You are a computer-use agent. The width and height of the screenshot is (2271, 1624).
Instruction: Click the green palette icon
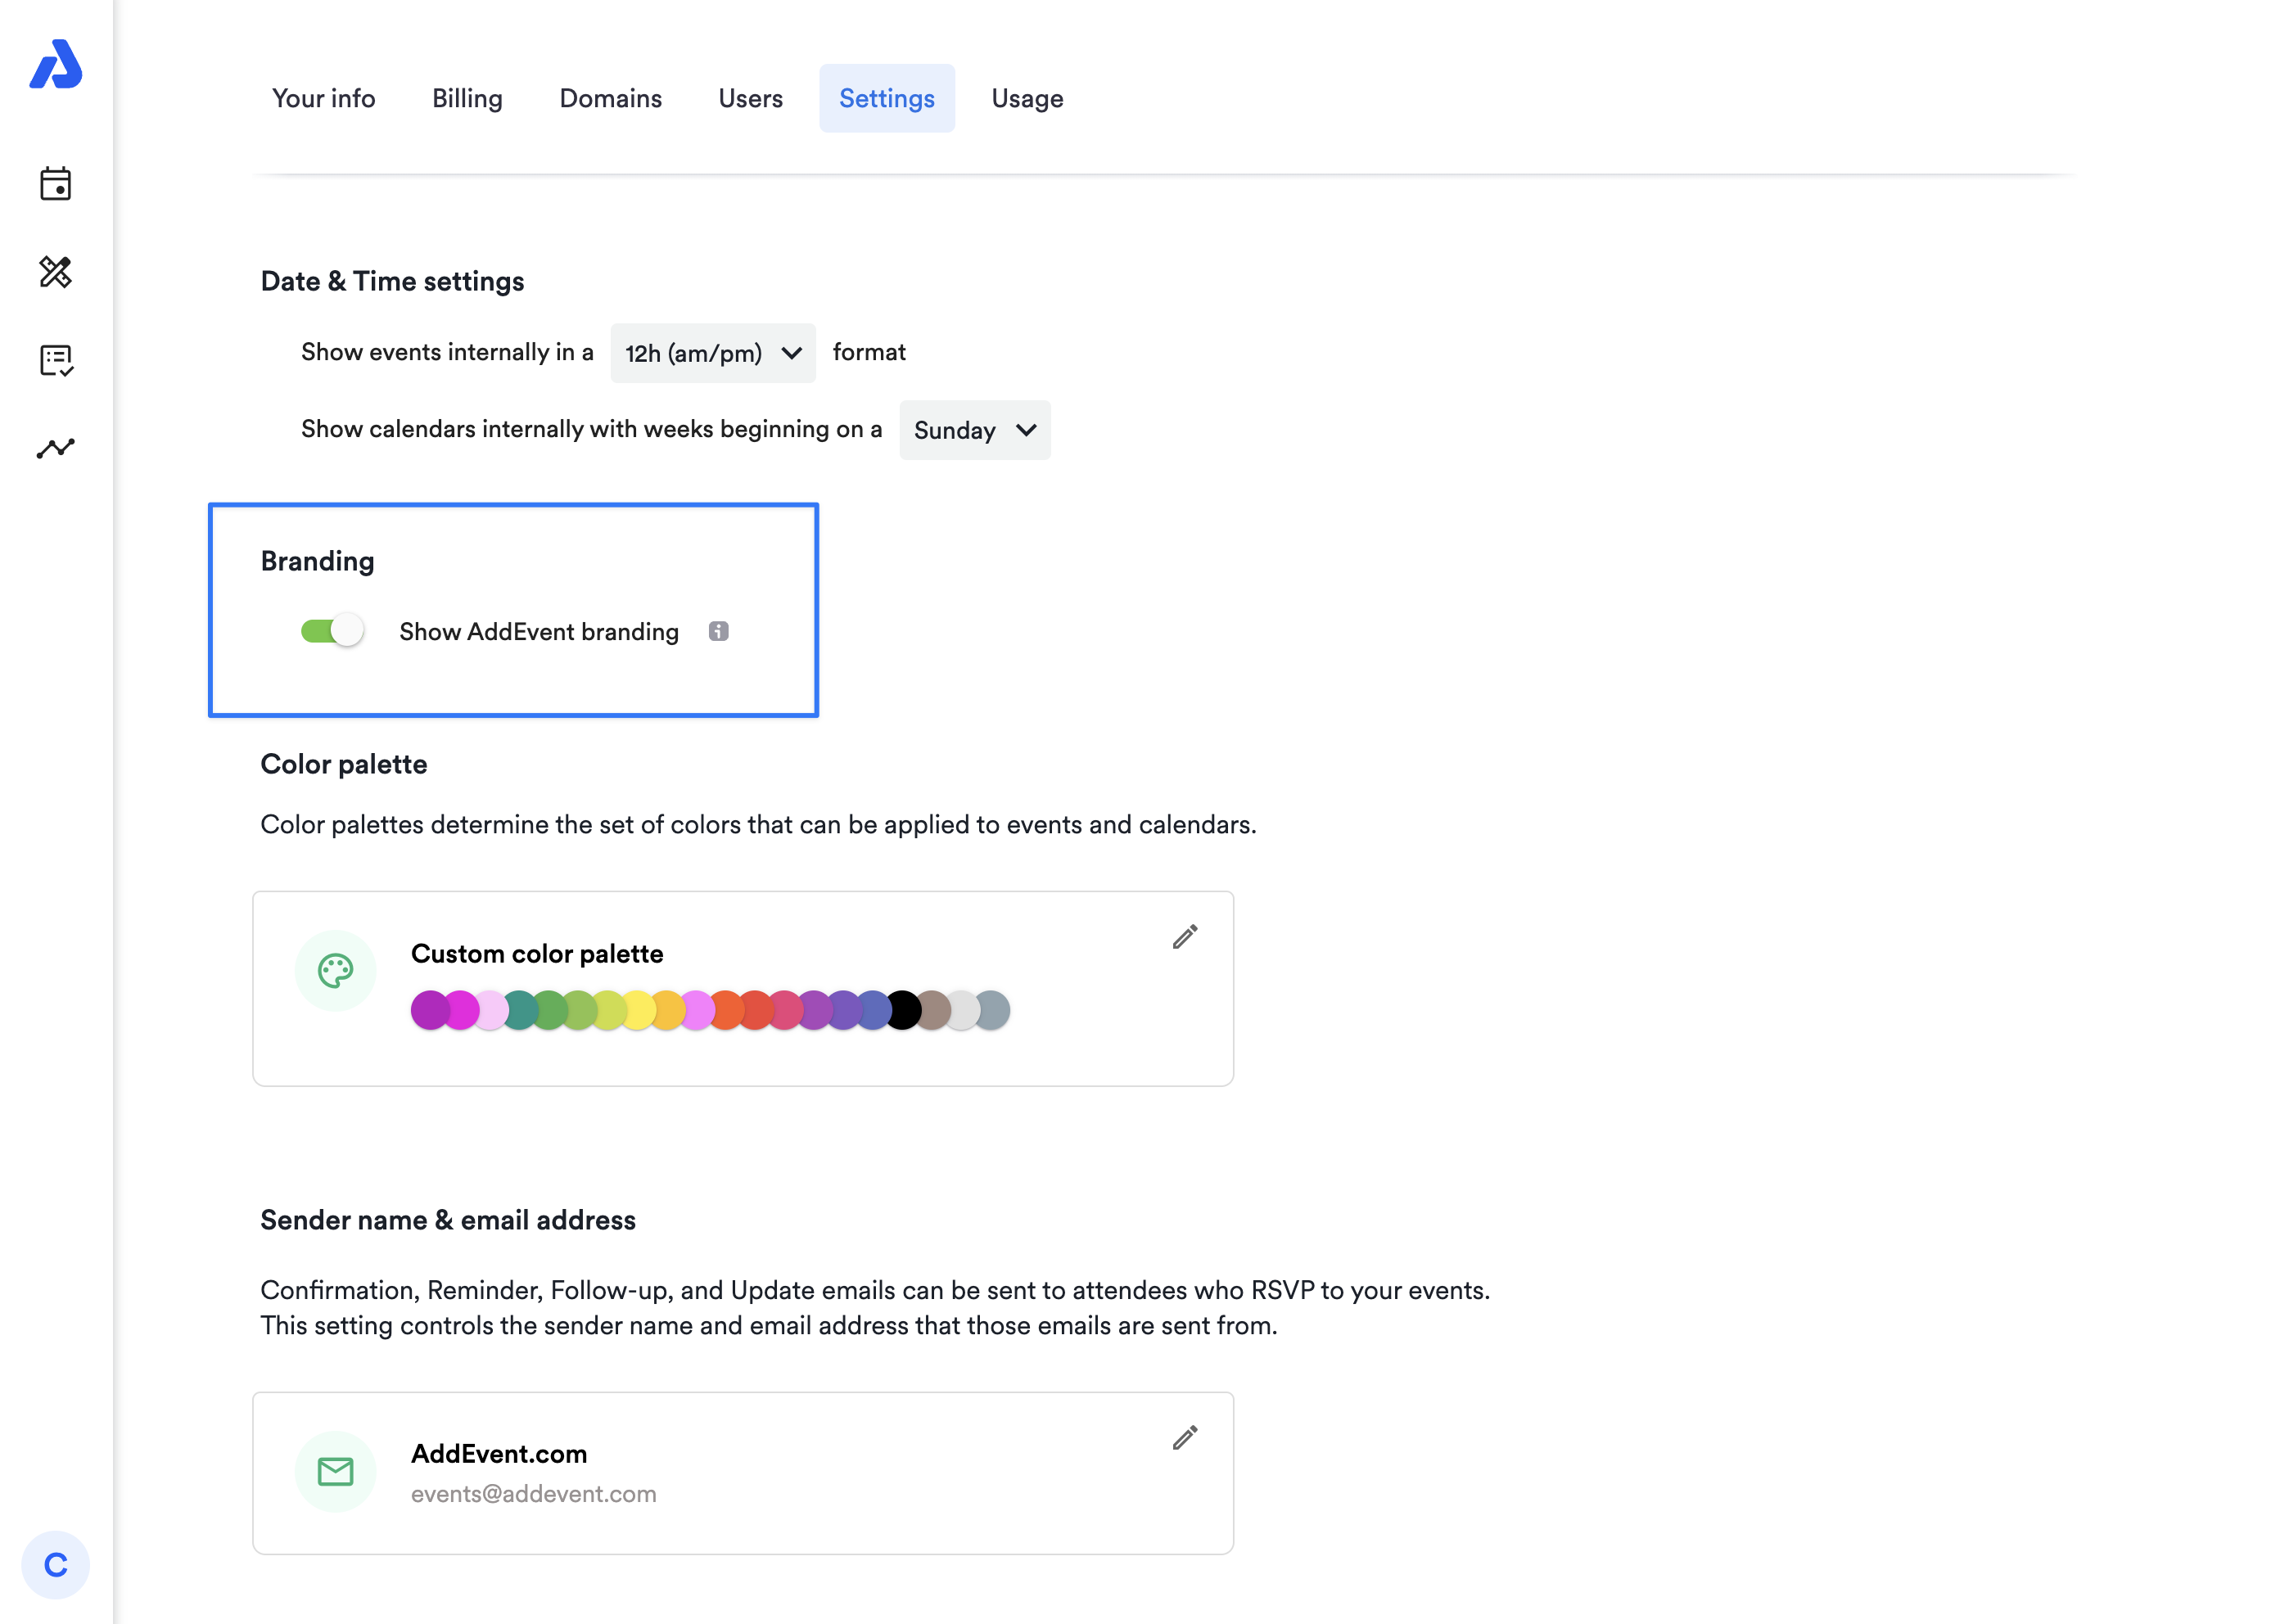[335, 970]
